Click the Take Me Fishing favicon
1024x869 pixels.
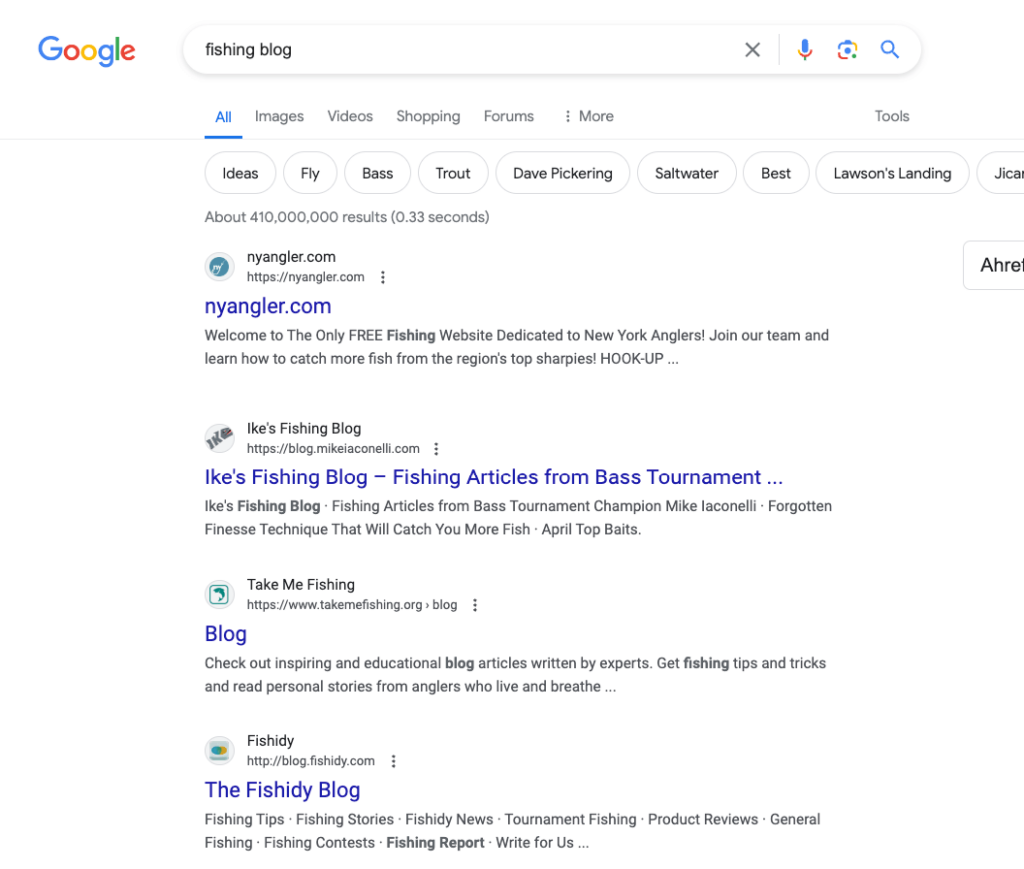(219, 594)
